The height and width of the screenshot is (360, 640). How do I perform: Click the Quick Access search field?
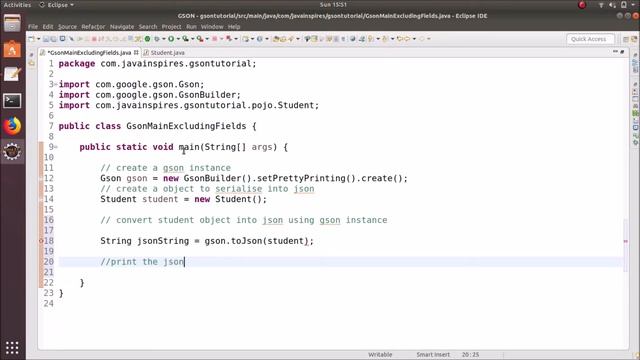click(590, 39)
